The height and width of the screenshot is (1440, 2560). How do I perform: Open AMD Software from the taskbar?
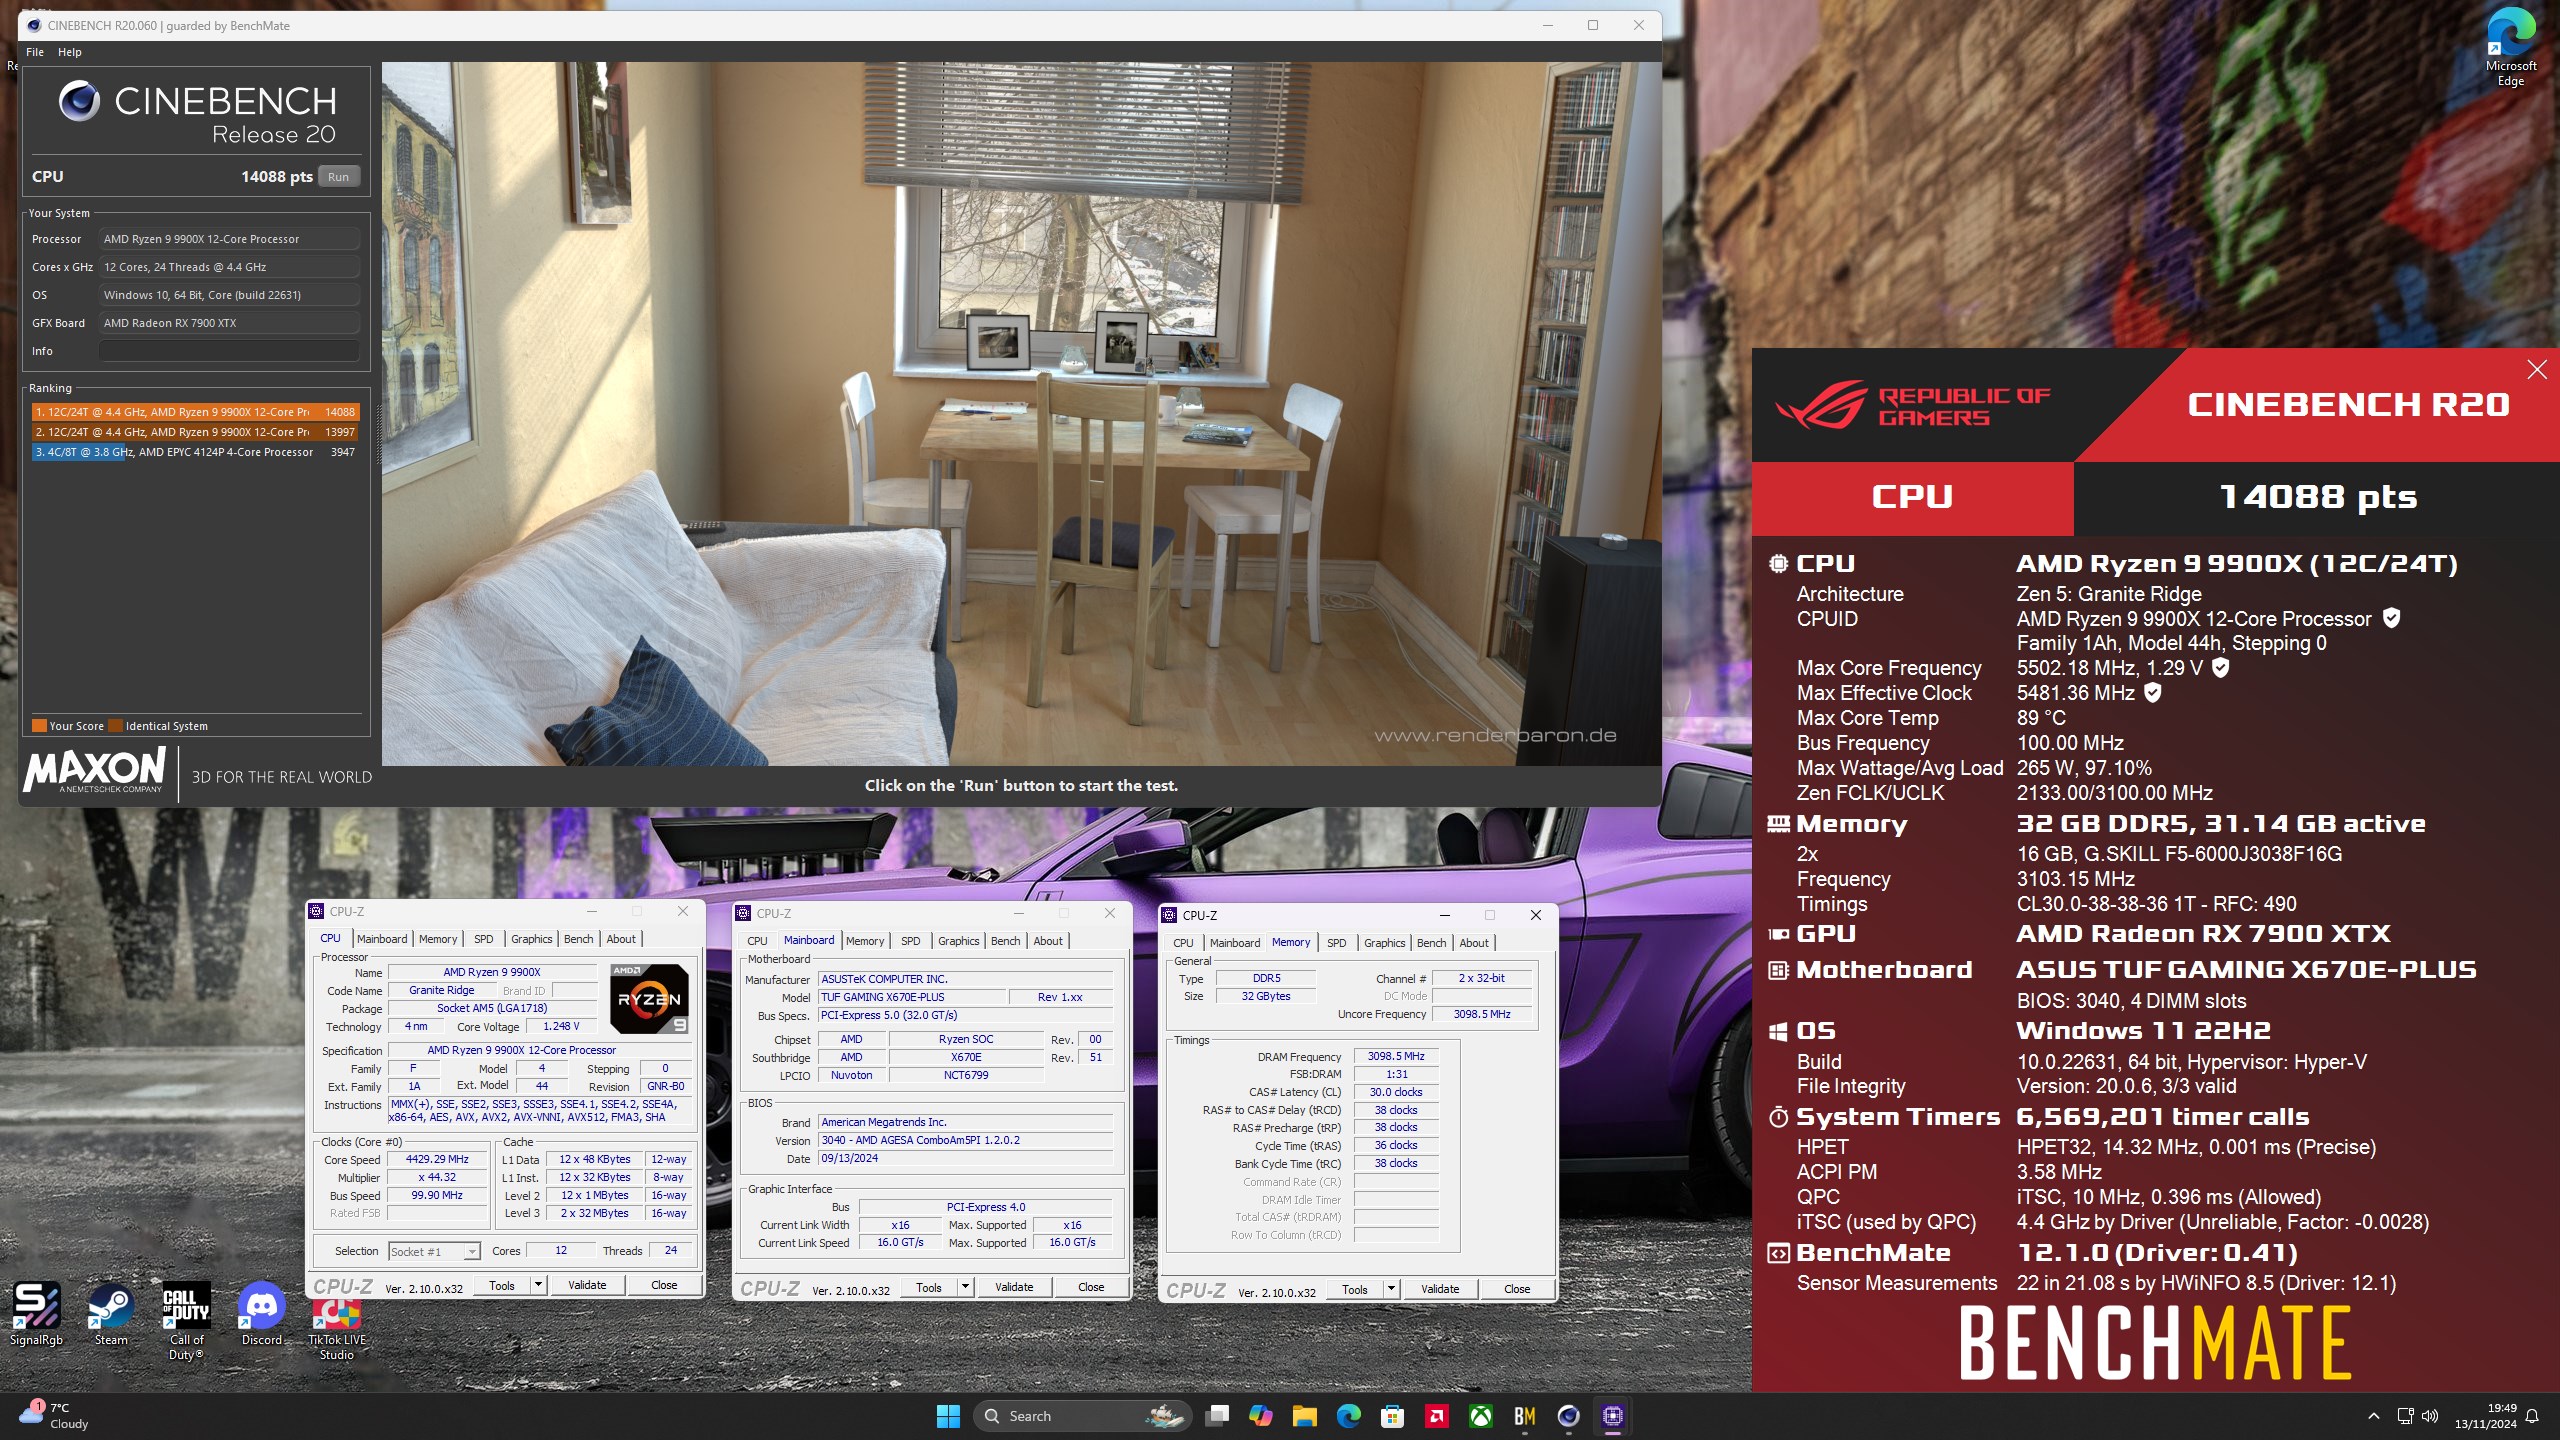pyautogui.click(x=1436, y=1416)
